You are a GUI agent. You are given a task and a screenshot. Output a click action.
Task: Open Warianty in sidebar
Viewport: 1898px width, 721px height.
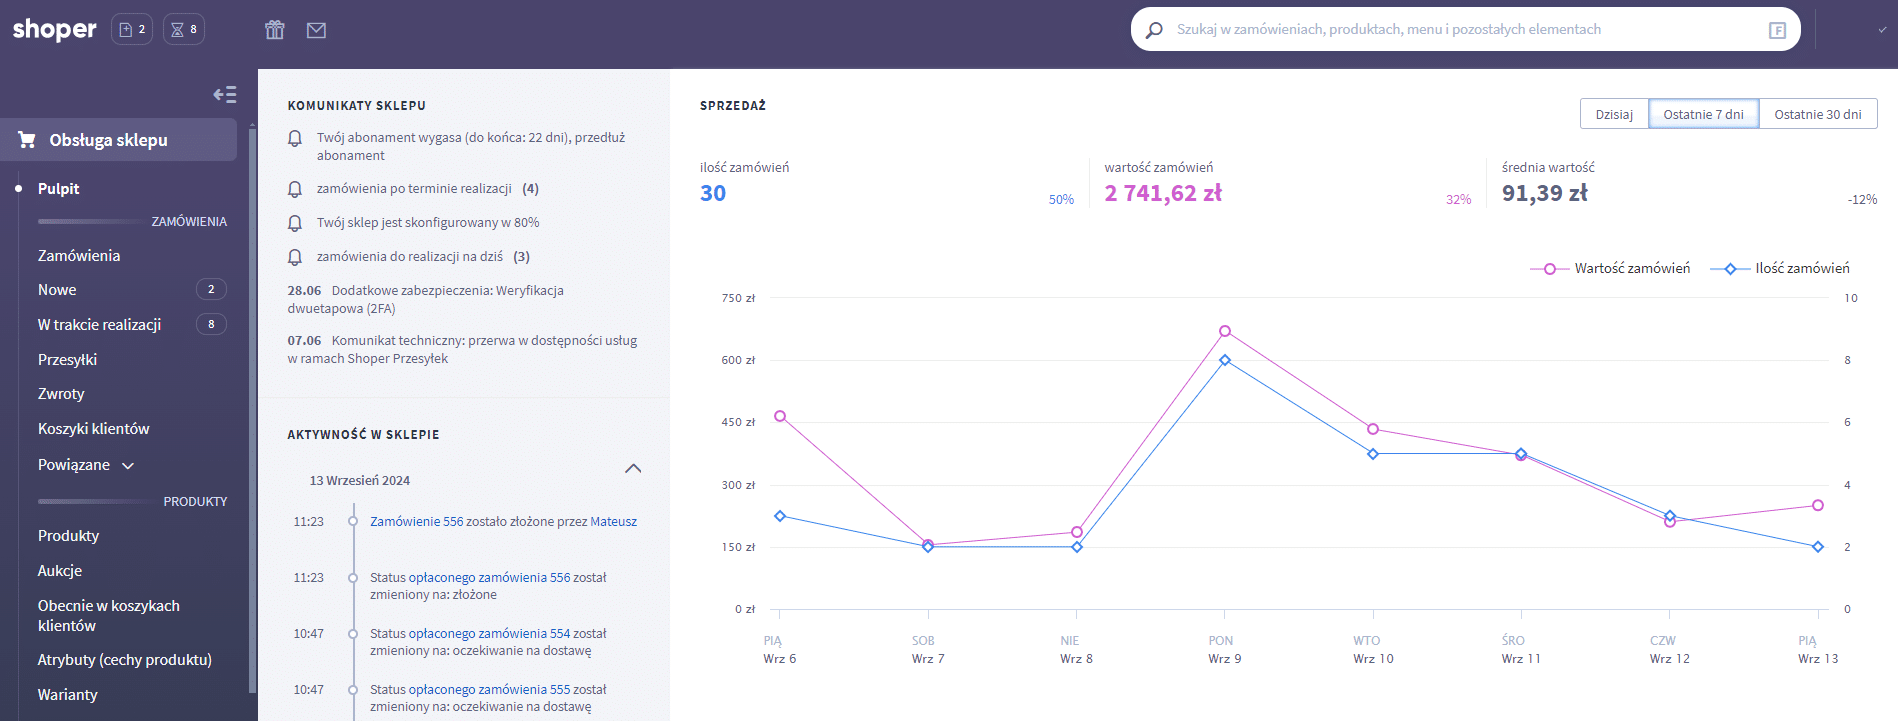click(x=68, y=695)
